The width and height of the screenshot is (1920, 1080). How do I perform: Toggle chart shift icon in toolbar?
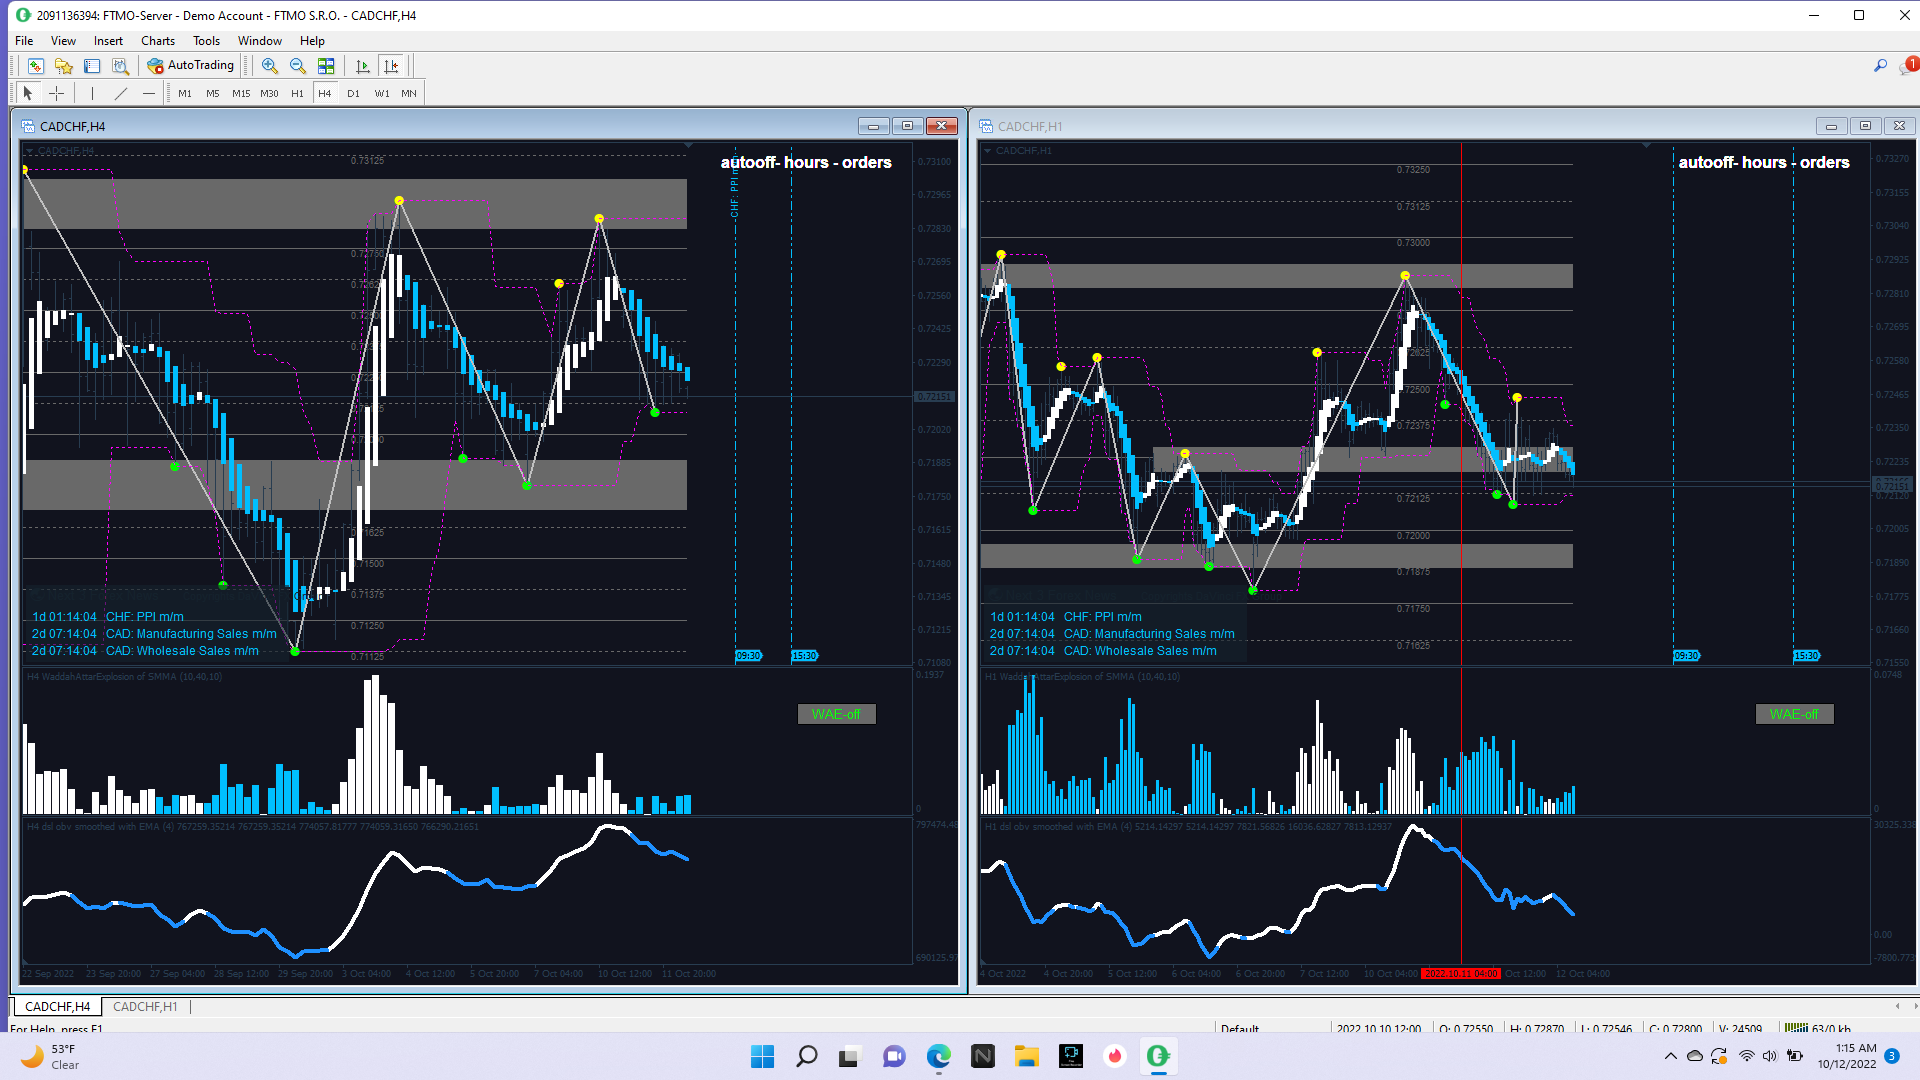(x=391, y=66)
